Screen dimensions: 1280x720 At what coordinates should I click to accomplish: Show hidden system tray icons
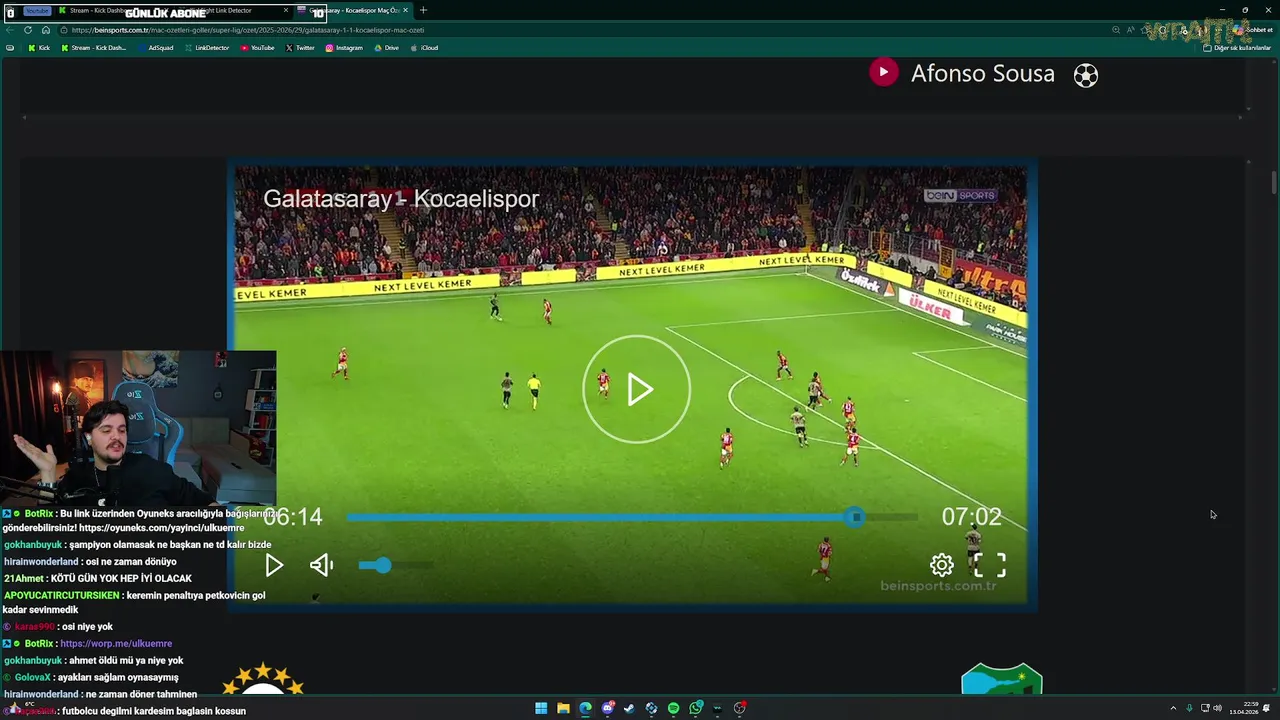pyautogui.click(x=1173, y=708)
